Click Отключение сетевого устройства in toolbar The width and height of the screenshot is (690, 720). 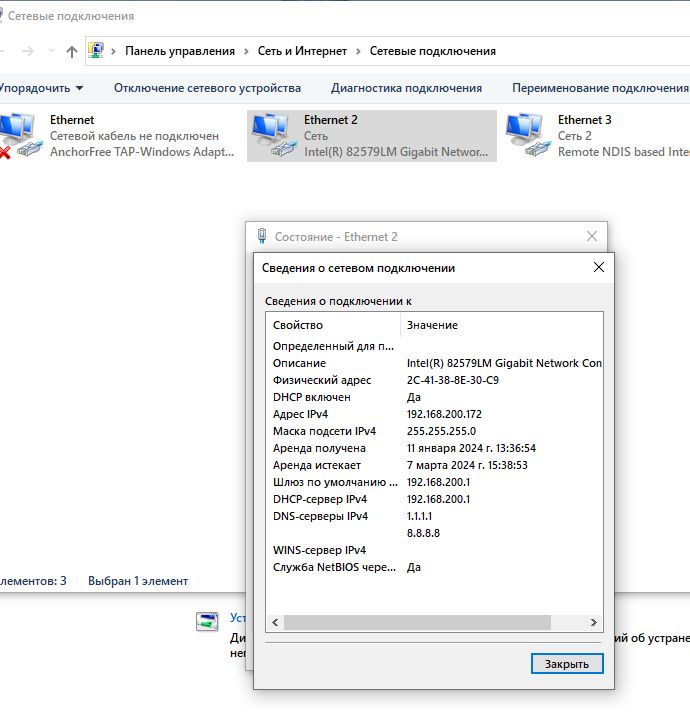(207, 88)
